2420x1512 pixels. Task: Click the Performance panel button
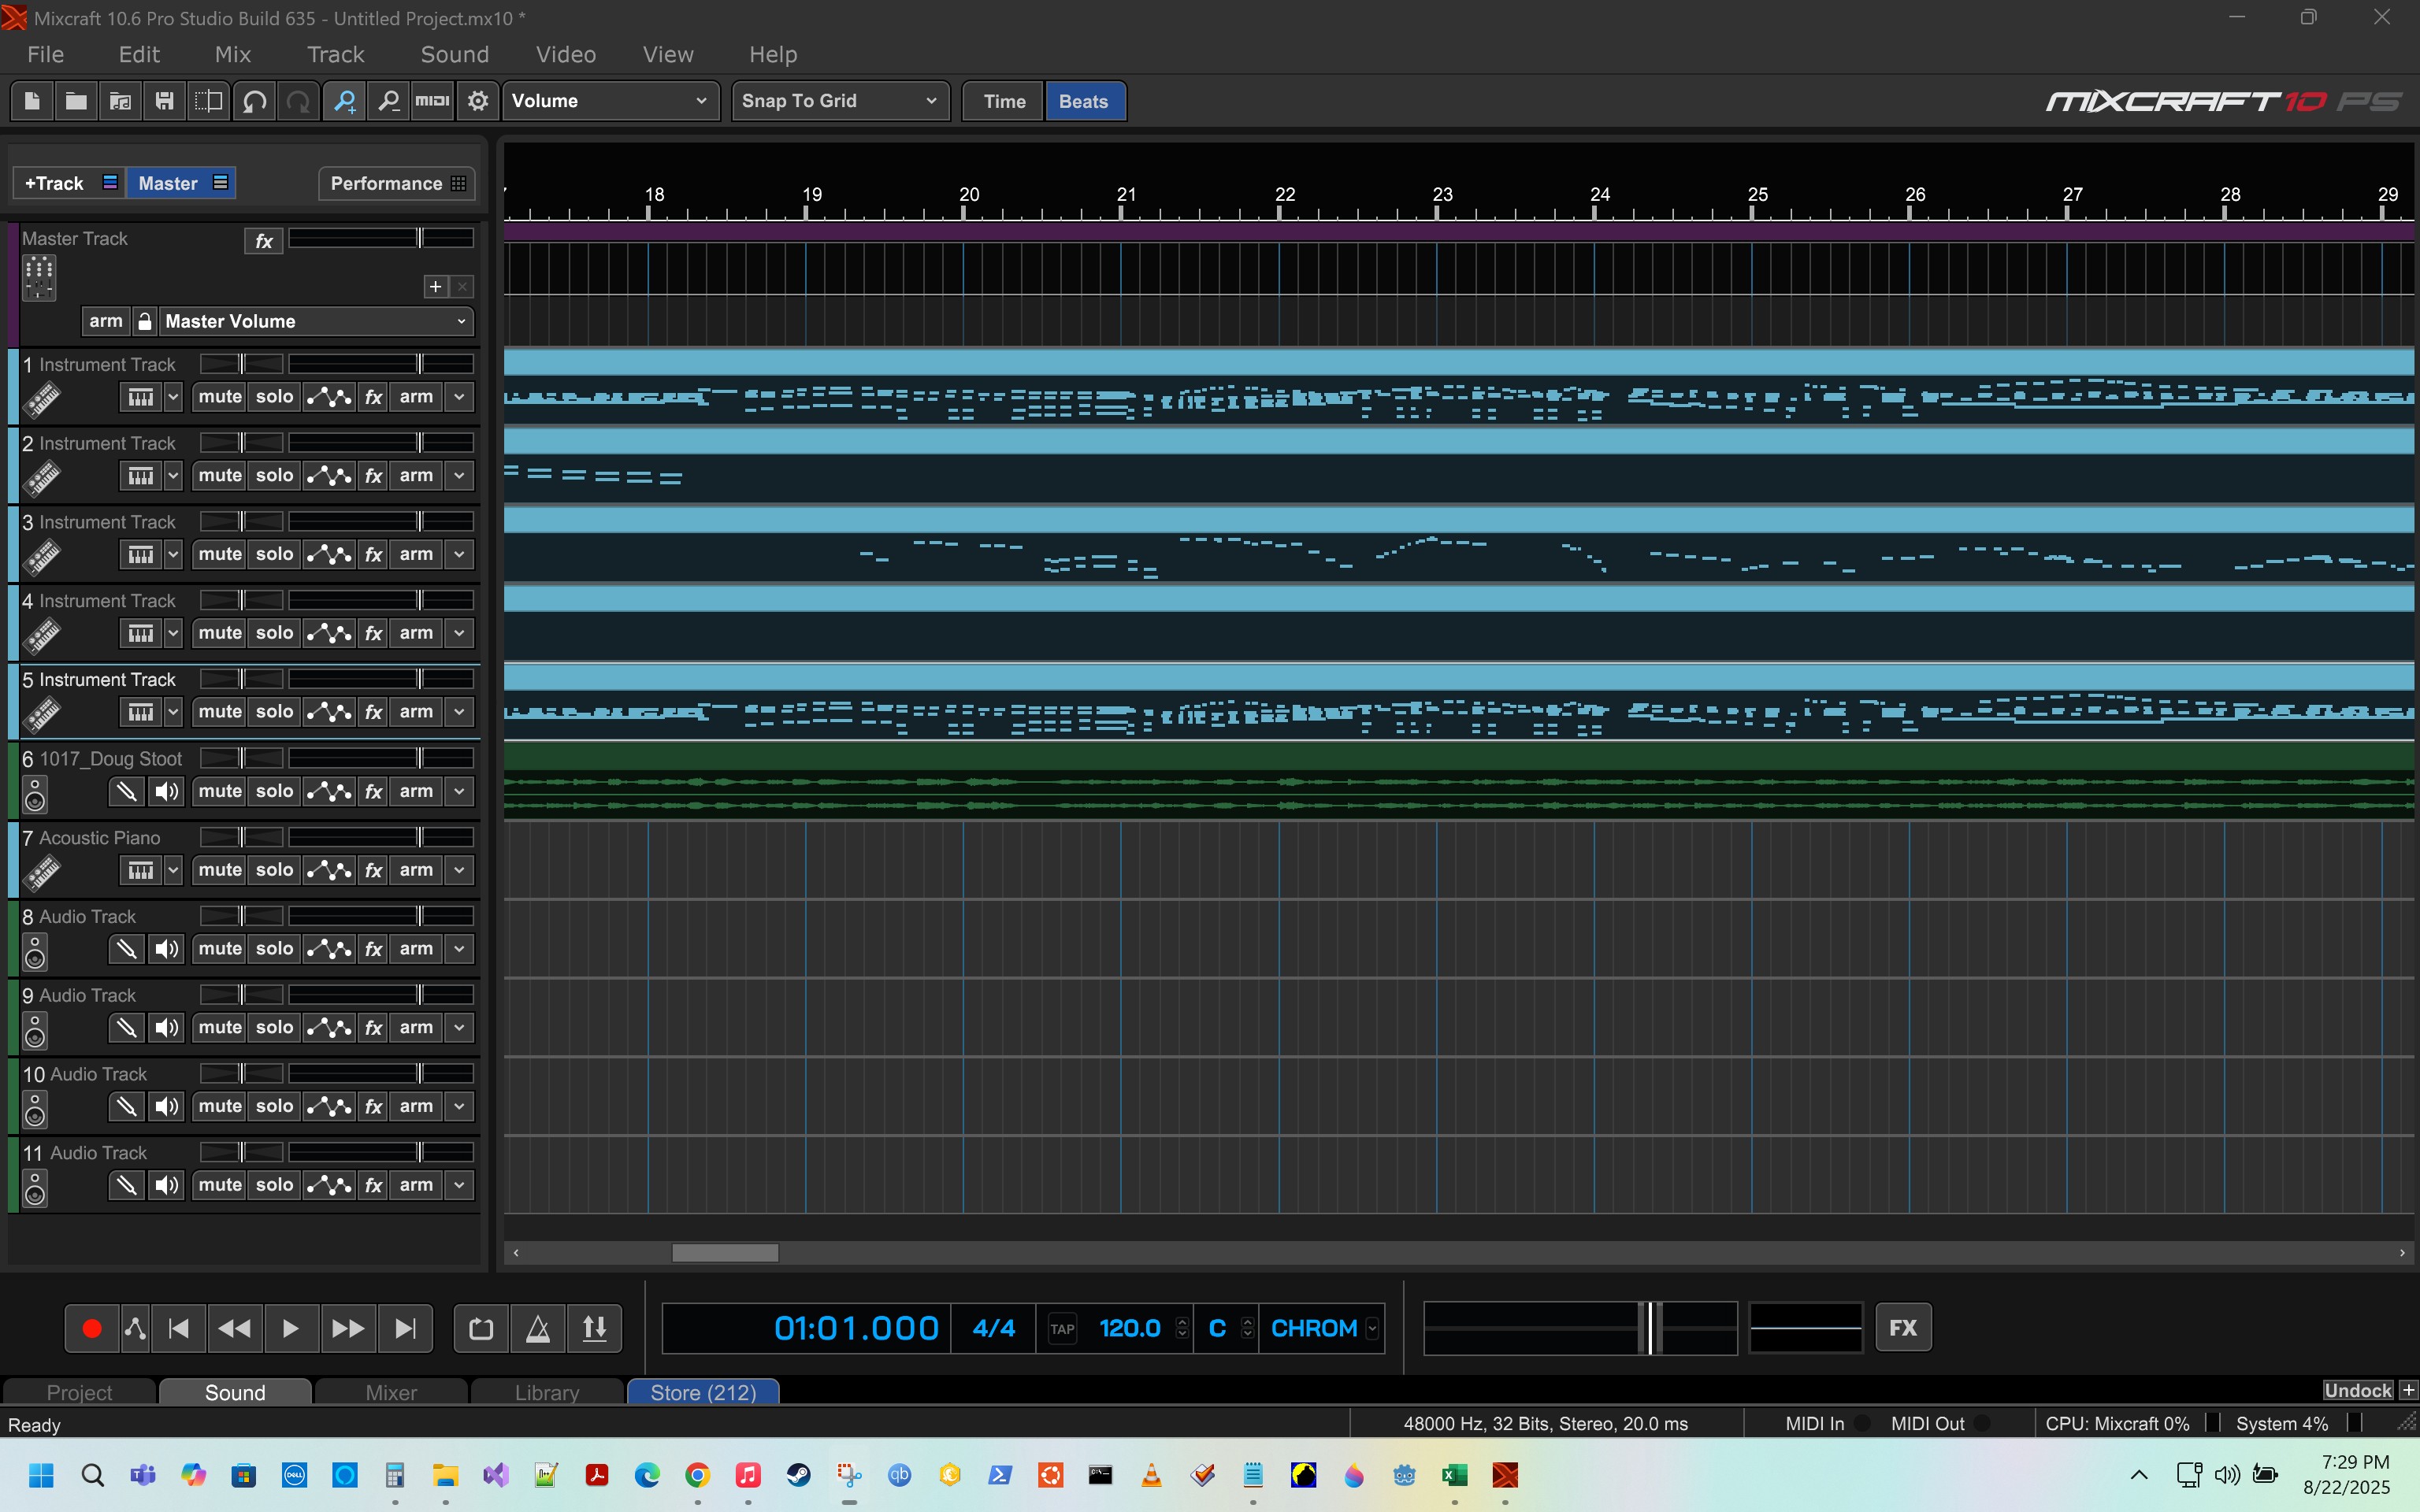click(x=397, y=184)
